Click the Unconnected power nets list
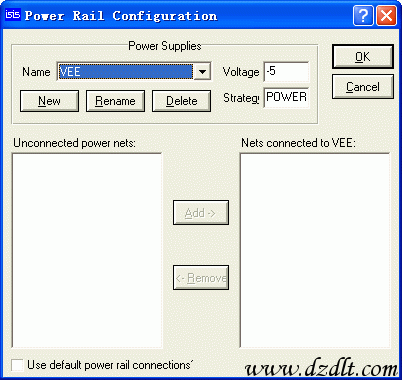This screenshot has width=402, height=380. pyautogui.click(x=87, y=250)
